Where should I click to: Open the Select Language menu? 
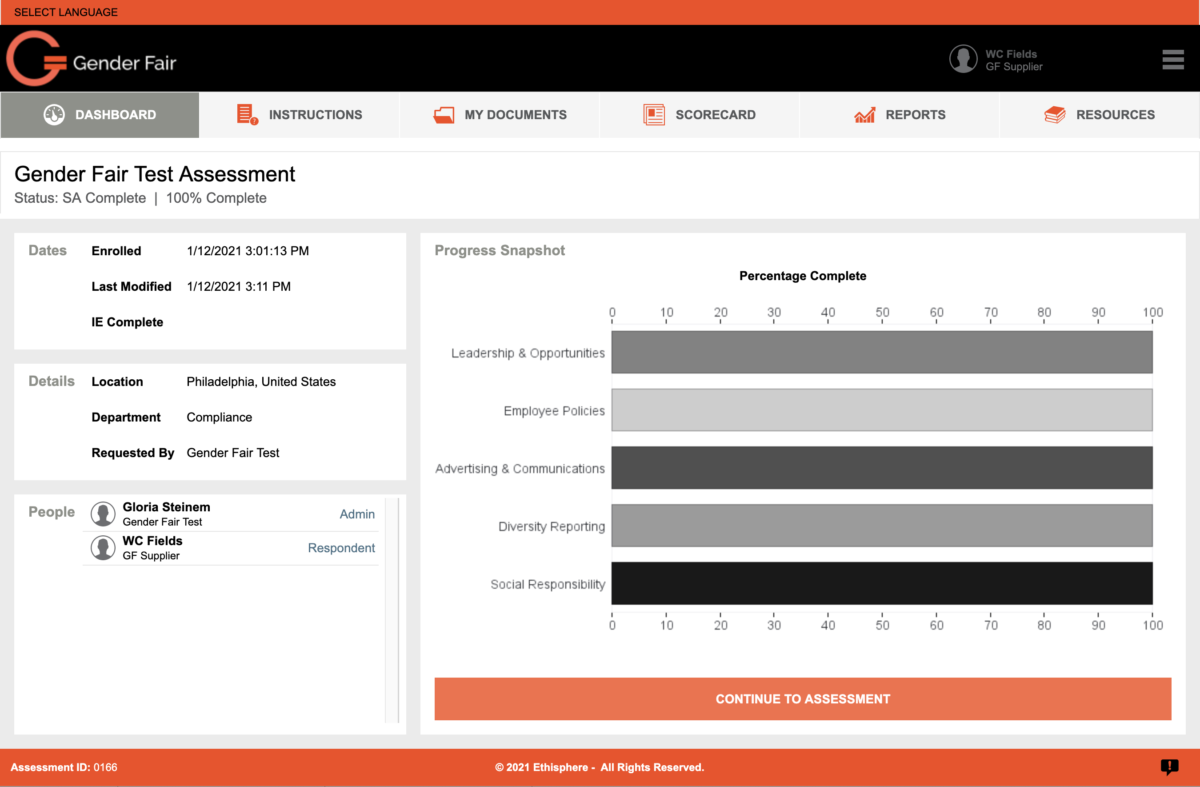tap(66, 12)
